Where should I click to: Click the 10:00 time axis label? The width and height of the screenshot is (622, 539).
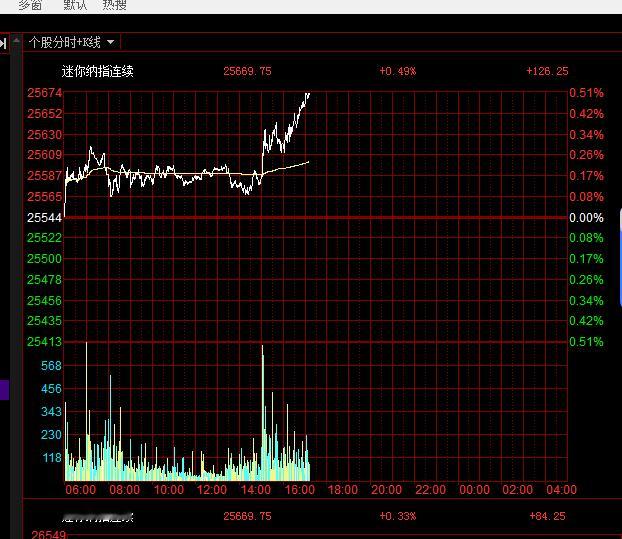tap(169, 490)
